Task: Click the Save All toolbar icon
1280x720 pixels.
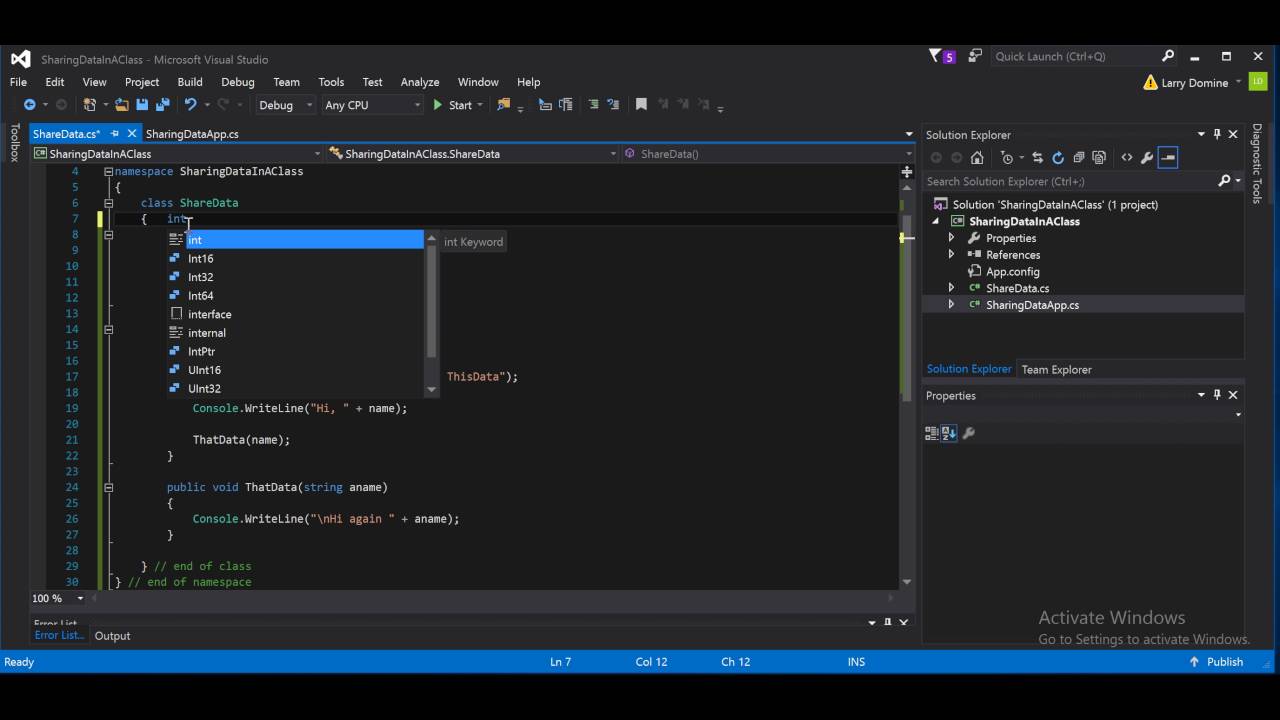Action: coord(162,105)
